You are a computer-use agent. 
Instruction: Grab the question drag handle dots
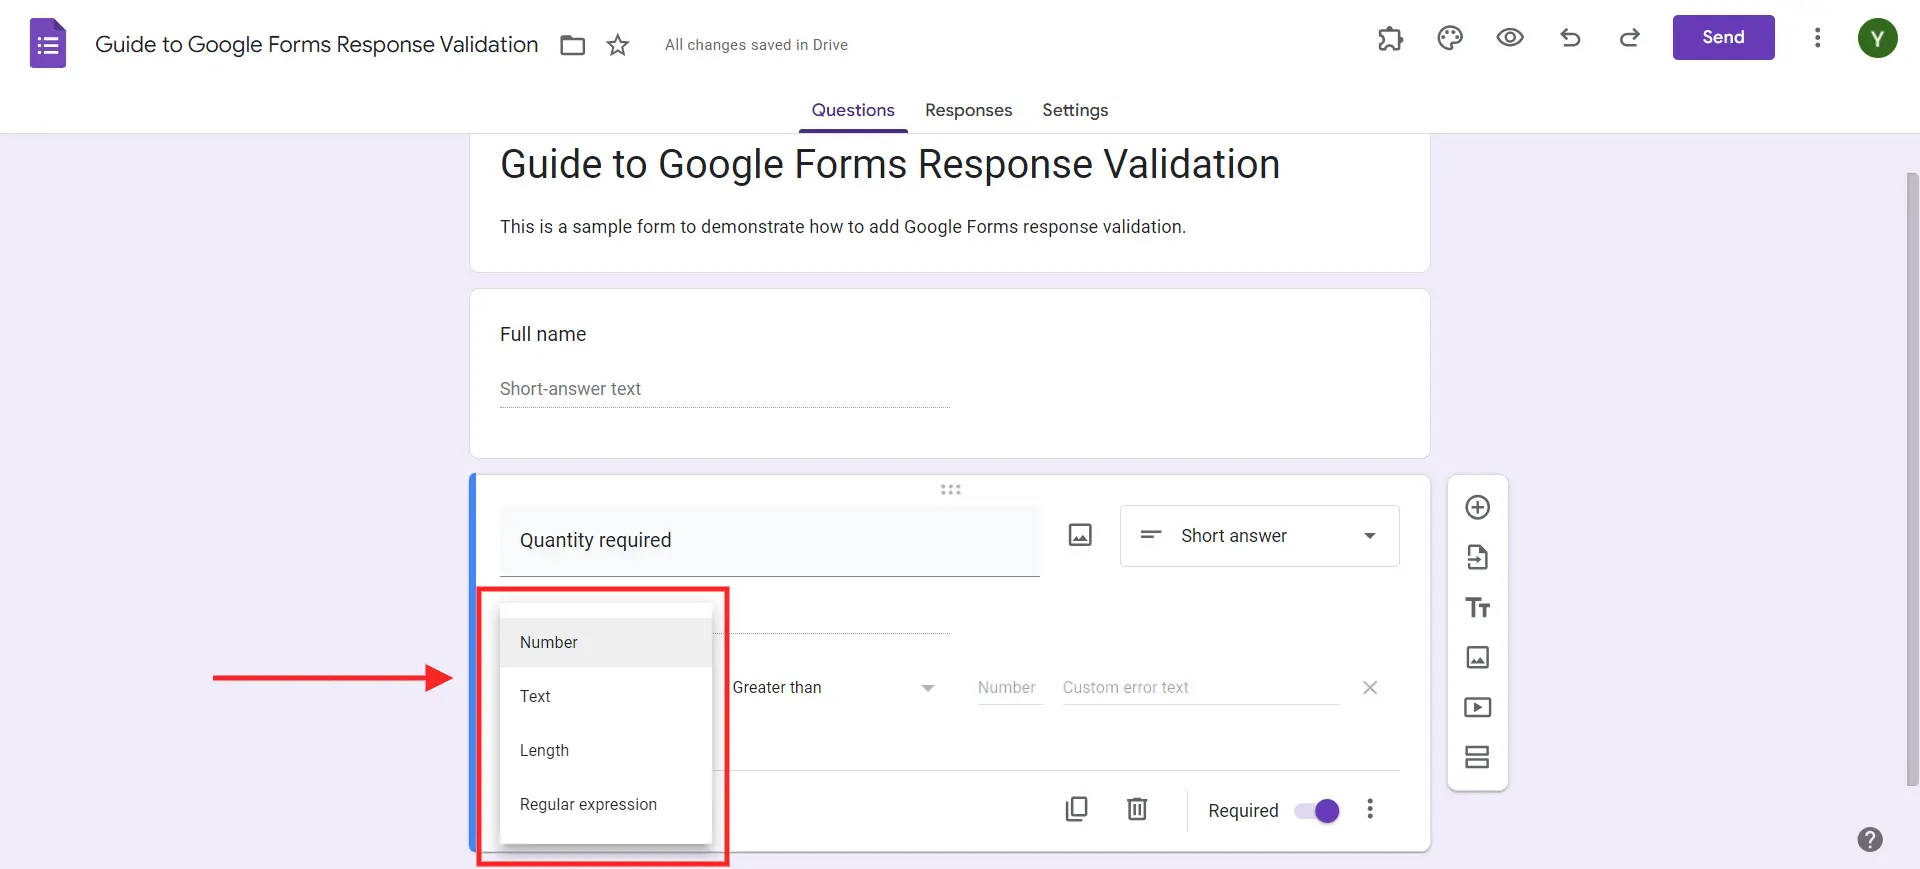pos(950,490)
